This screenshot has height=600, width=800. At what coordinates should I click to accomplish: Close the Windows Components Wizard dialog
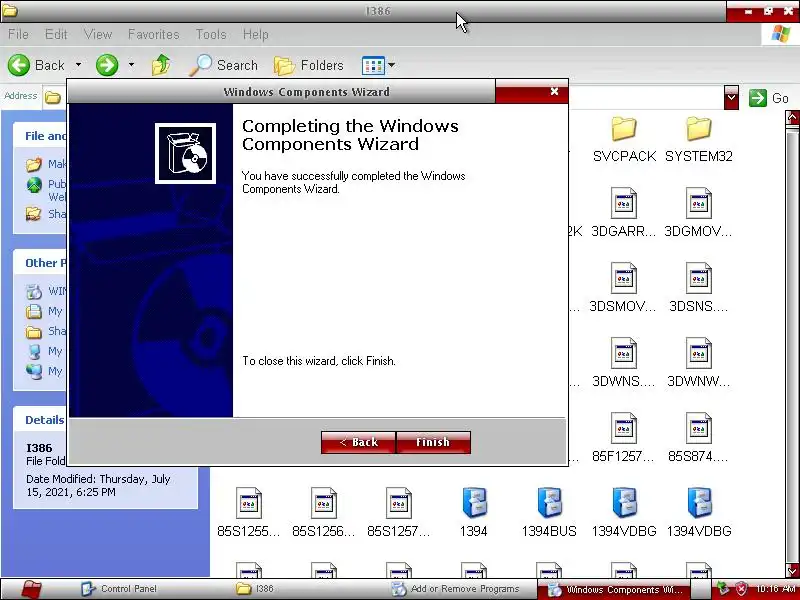(555, 92)
